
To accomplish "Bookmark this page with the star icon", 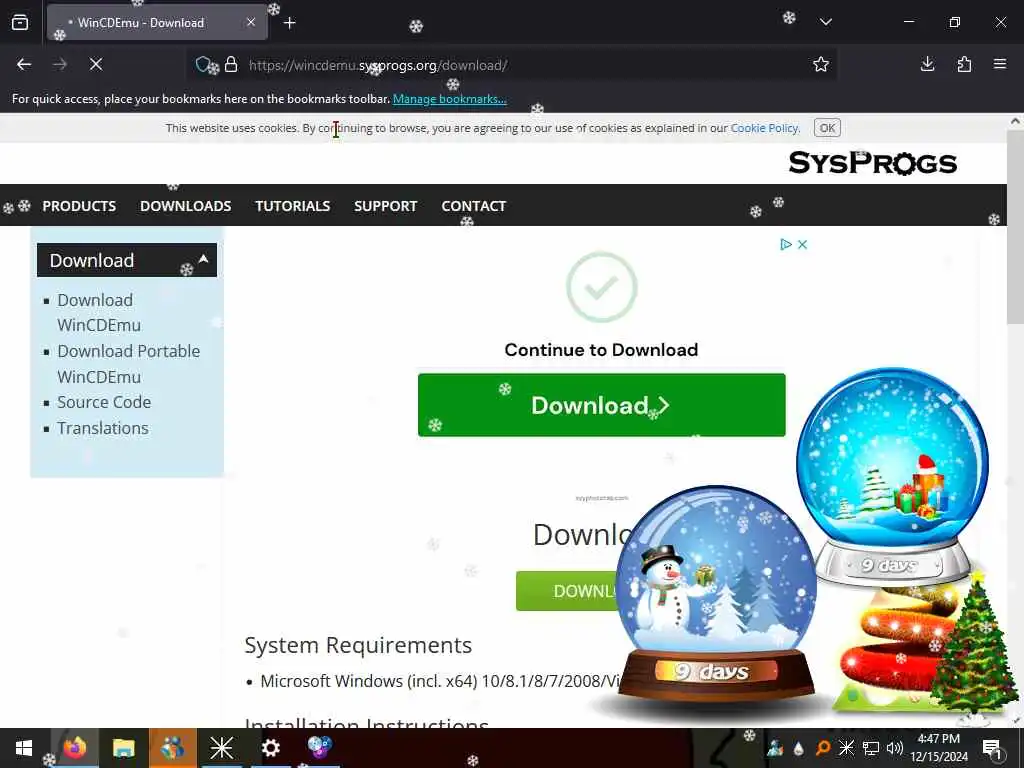I will 820,64.
